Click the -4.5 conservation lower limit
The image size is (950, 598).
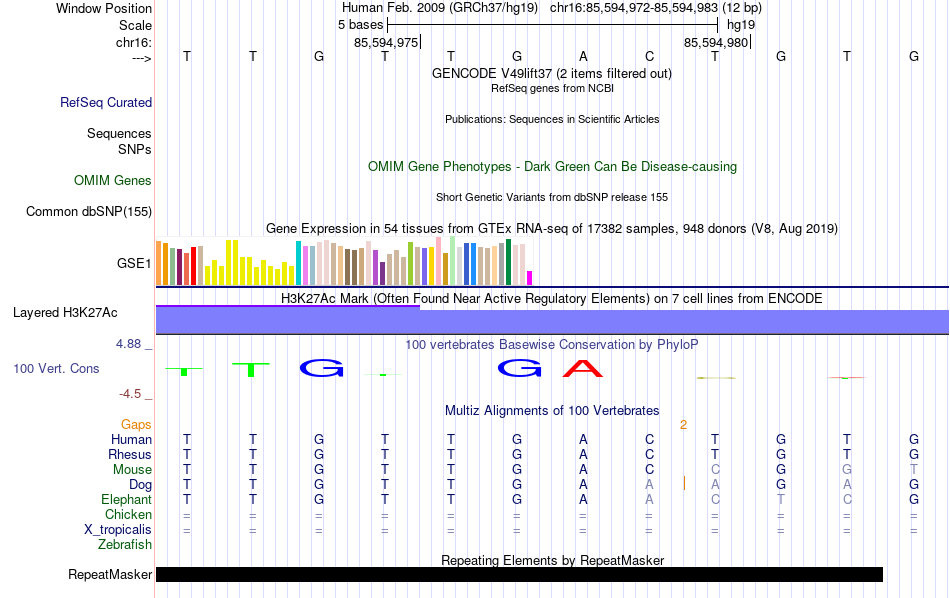(130, 394)
